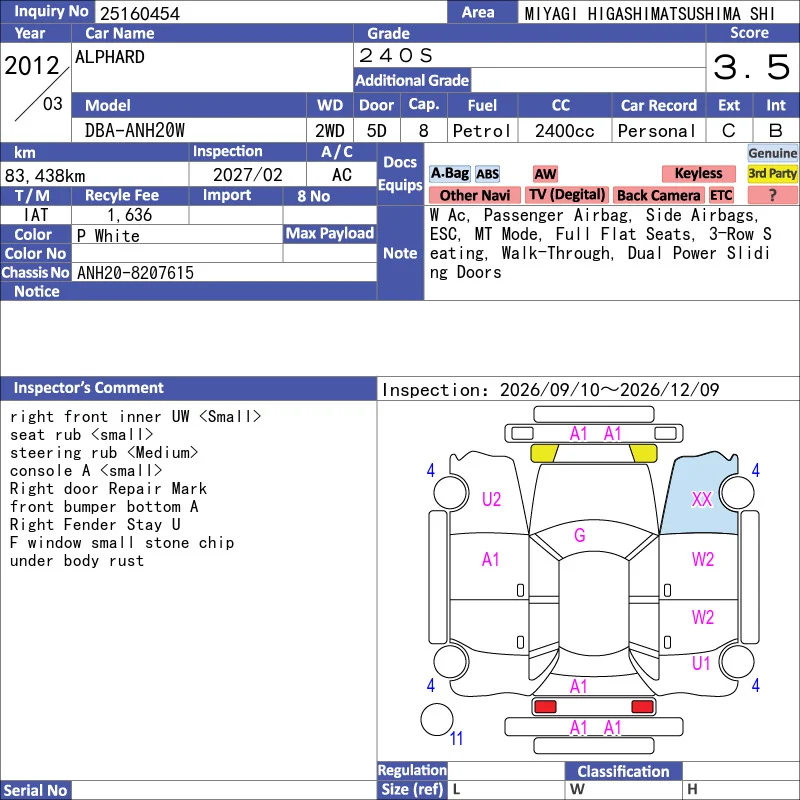Screen dimensions: 800x800
Task: Click the Keyless equipment badge
Action: click(698, 174)
